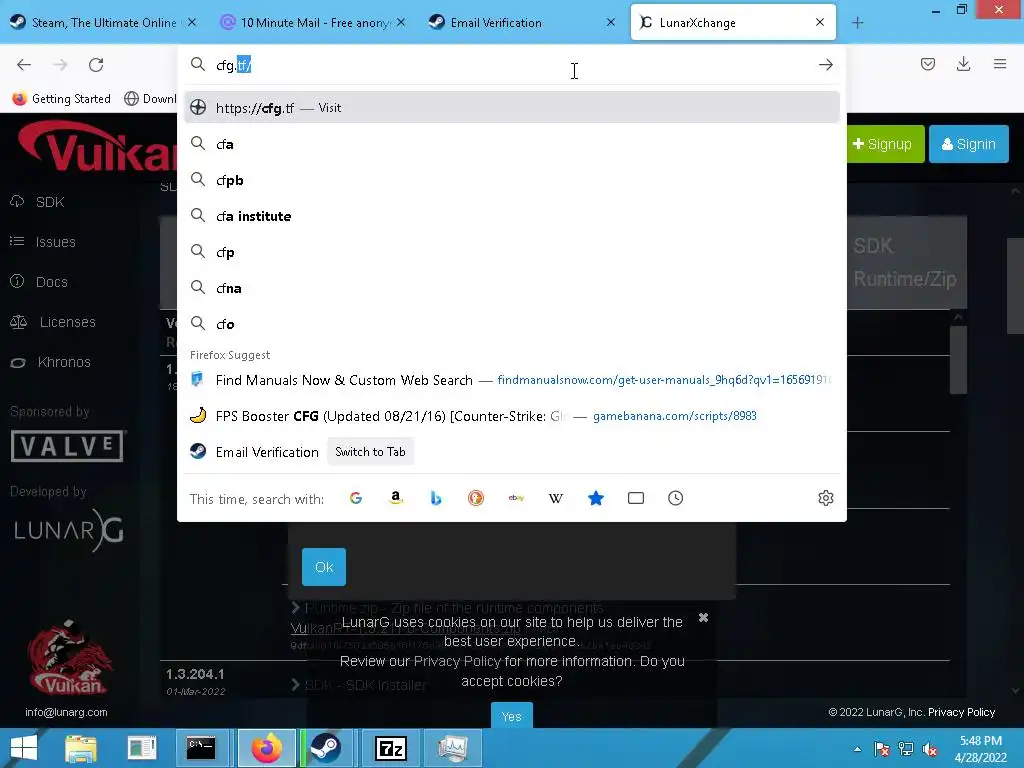Reload the page with the refresh icon

click(x=96, y=65)
